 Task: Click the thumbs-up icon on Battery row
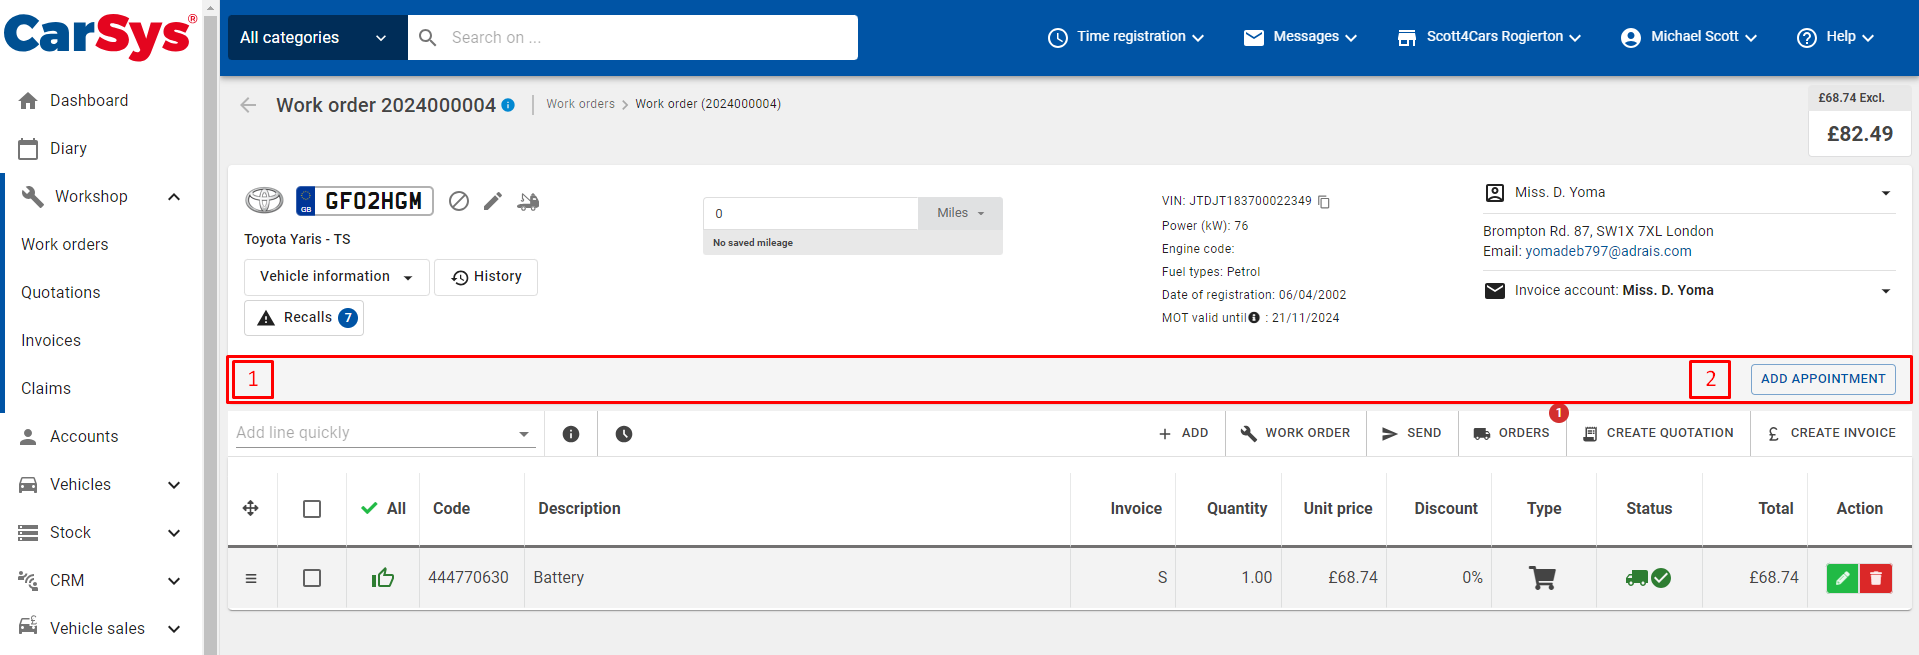pos(383,578)
